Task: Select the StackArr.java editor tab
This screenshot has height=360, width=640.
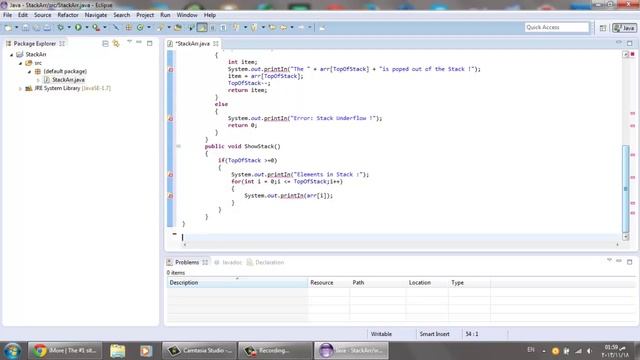Action: click(x=192, y=43)
